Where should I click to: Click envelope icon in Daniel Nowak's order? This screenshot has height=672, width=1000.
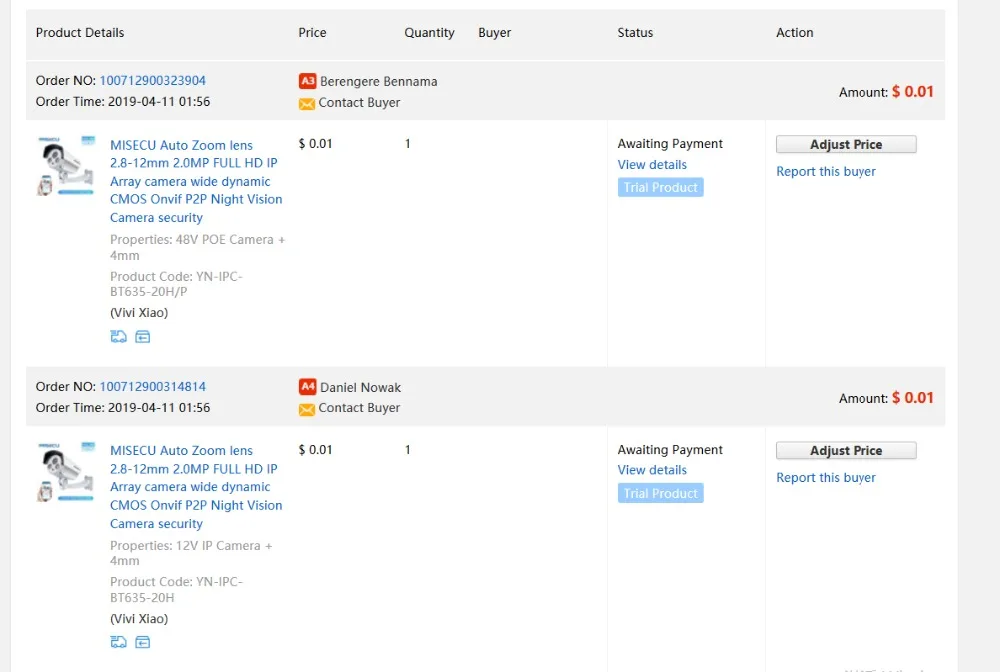click(x=307, y=409)
